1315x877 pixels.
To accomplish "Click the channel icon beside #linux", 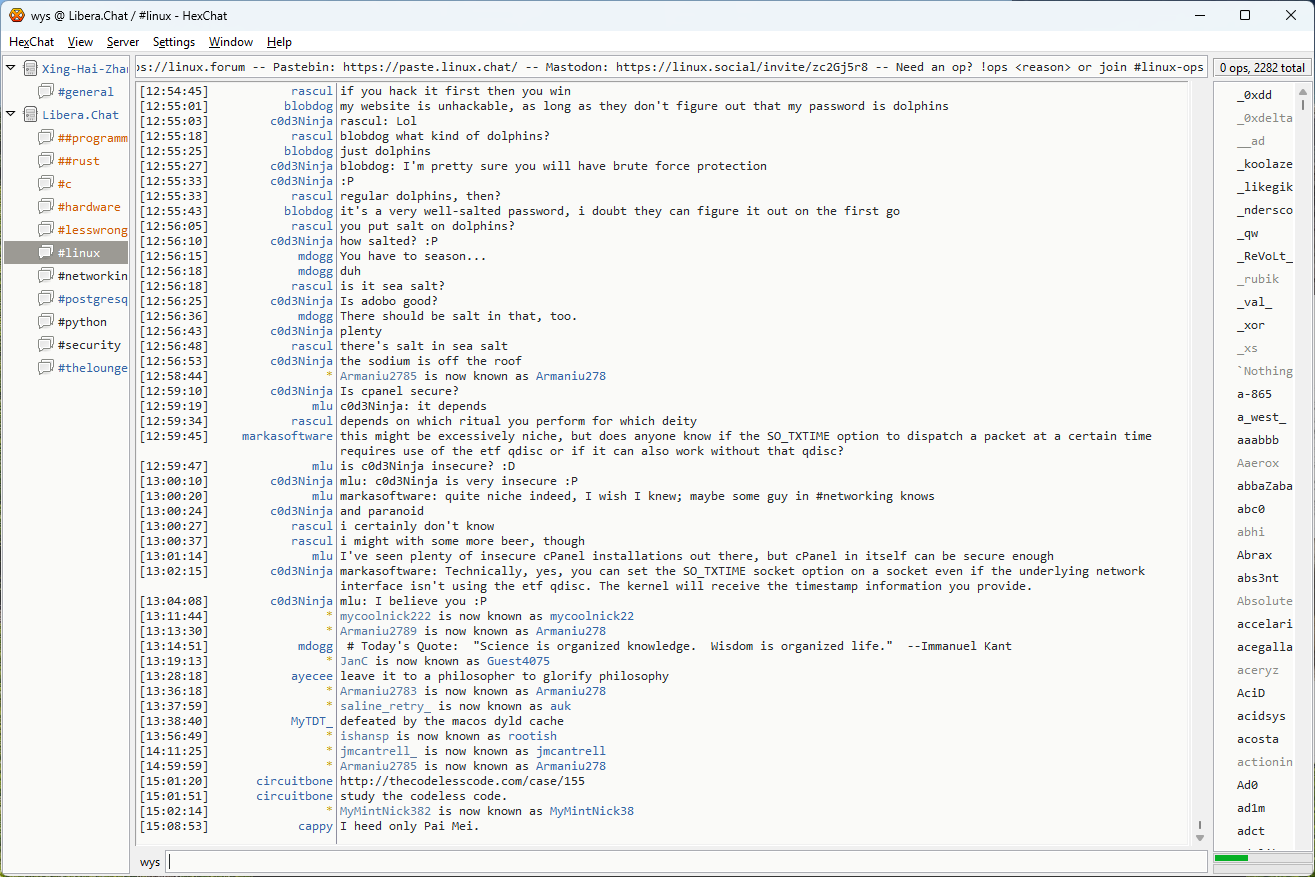I will 46,253.
